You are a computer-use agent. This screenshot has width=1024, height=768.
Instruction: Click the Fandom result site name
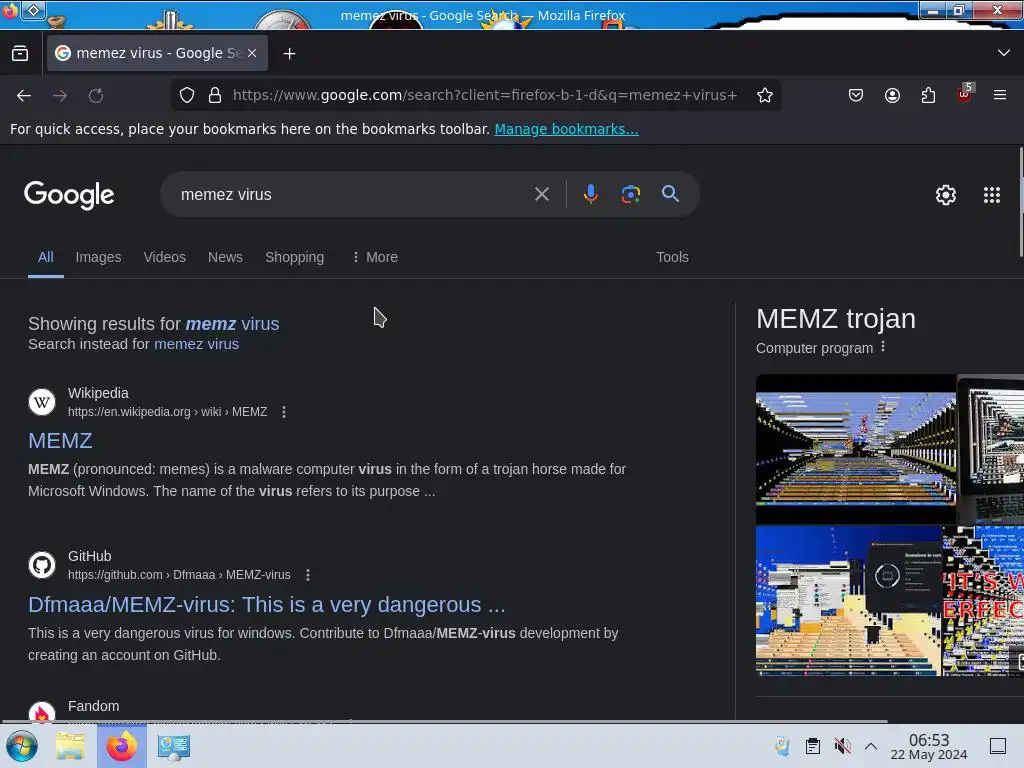[x=93, y=707]
